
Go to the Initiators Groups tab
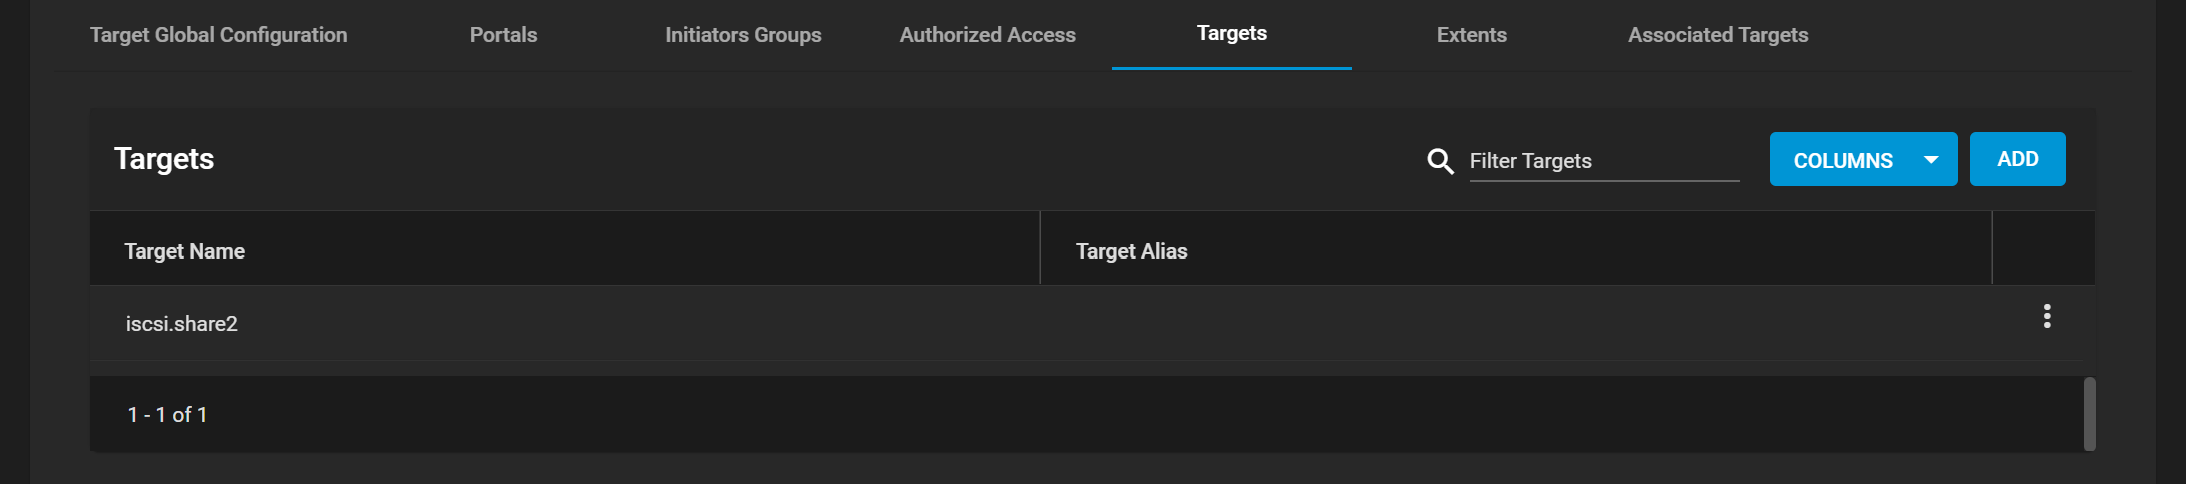point(743,35)
